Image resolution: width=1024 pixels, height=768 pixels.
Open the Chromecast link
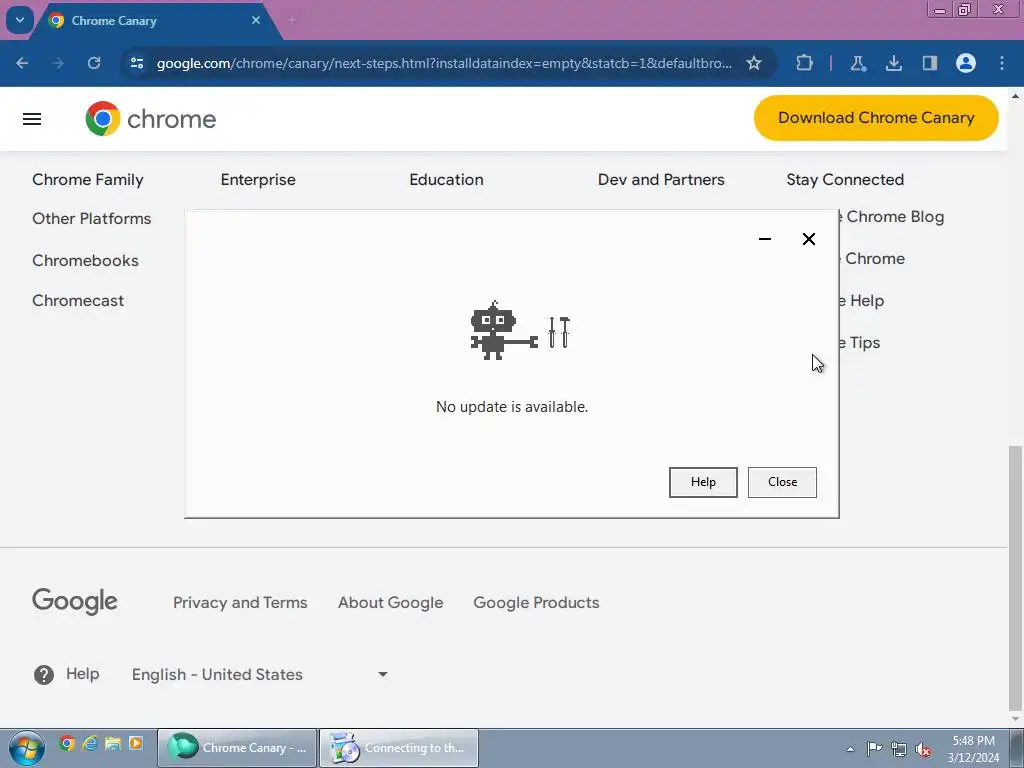click(x=78, y=300)
